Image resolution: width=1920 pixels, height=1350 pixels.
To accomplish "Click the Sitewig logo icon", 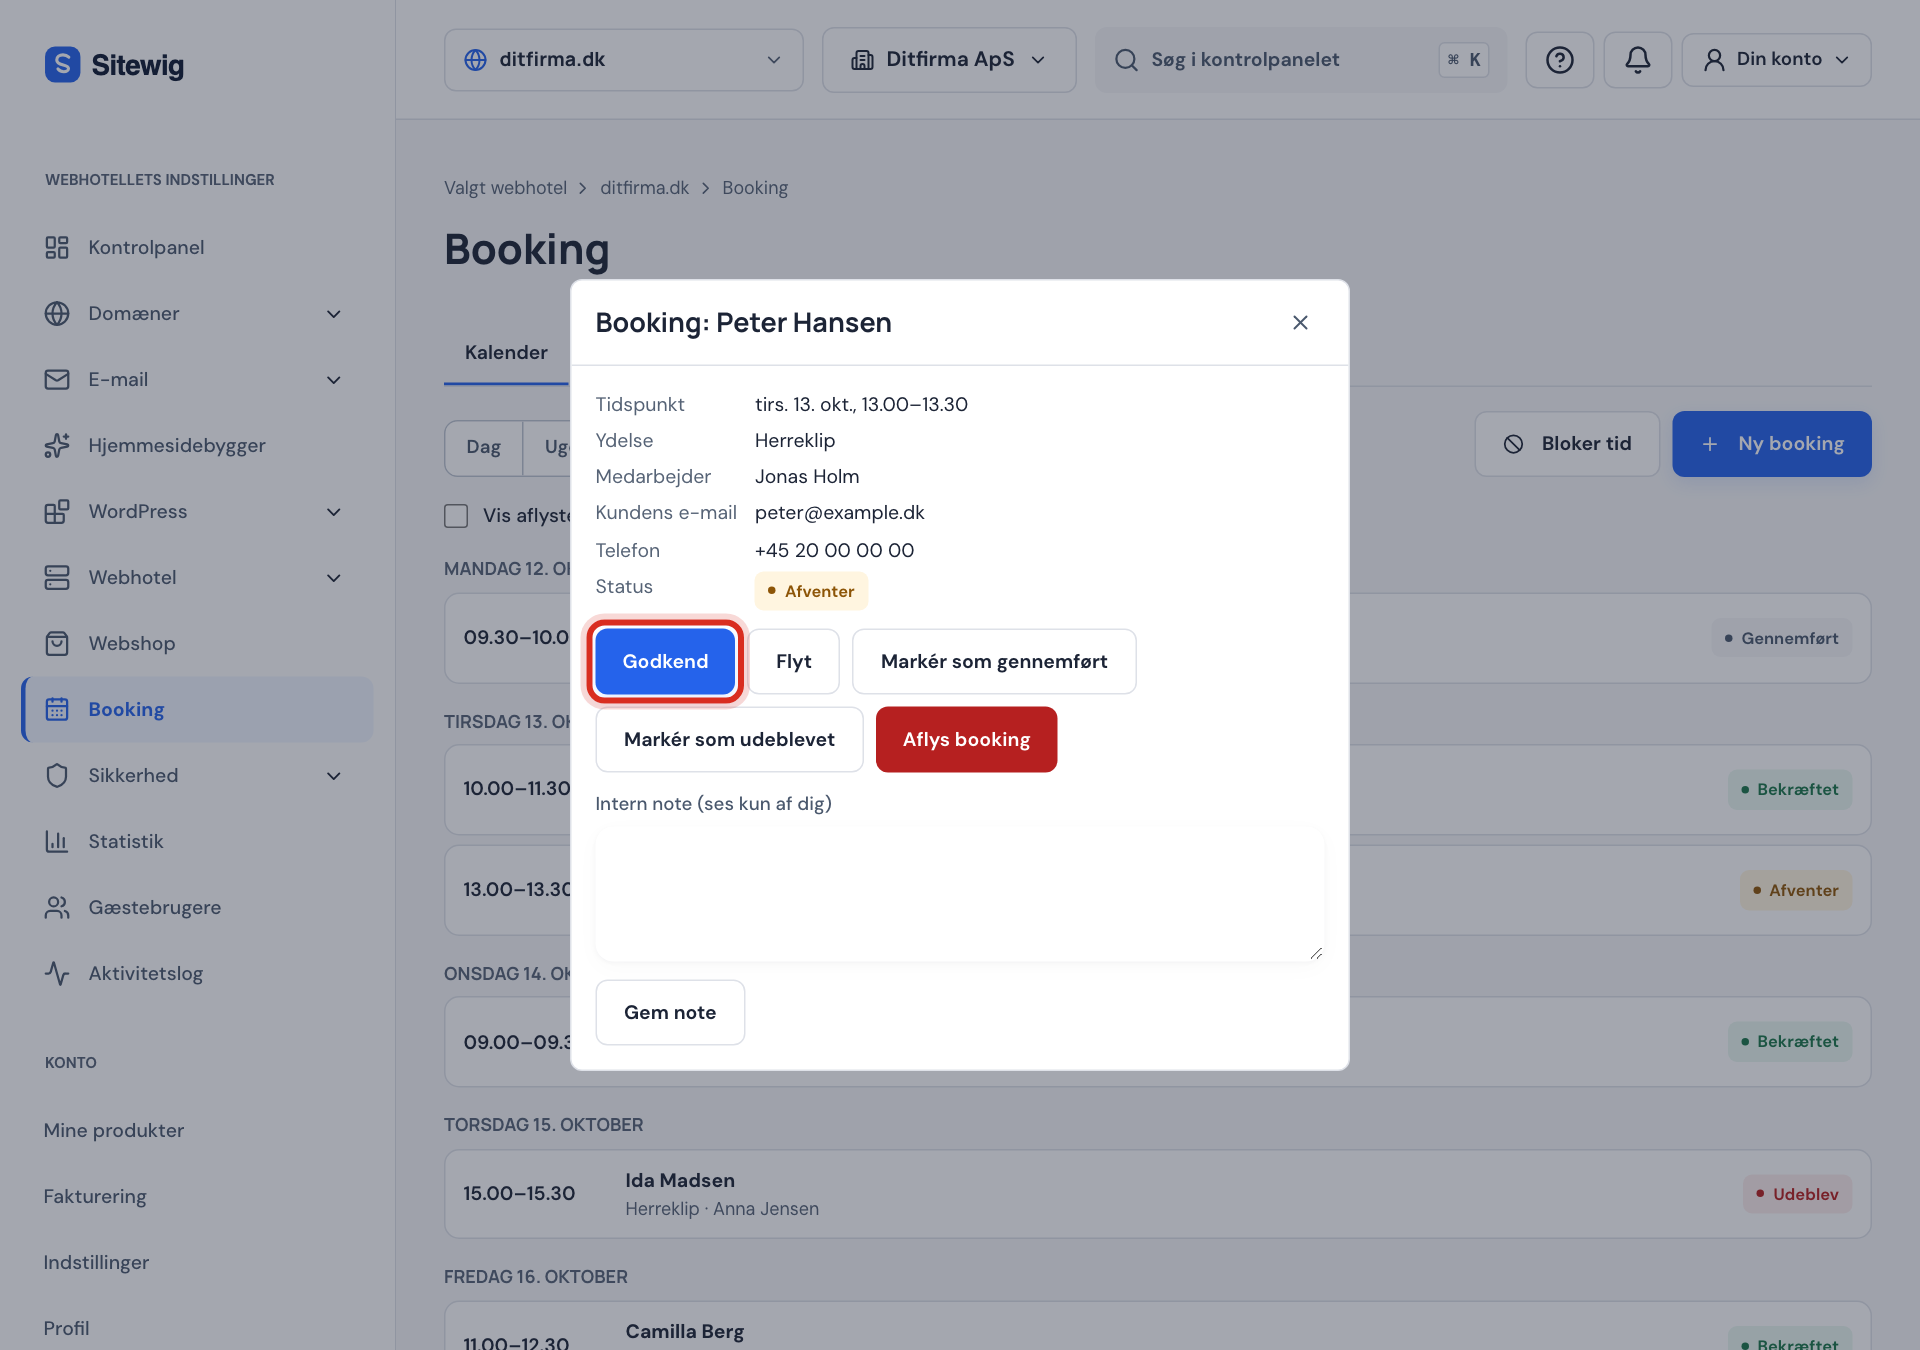I will pos(62,65).
